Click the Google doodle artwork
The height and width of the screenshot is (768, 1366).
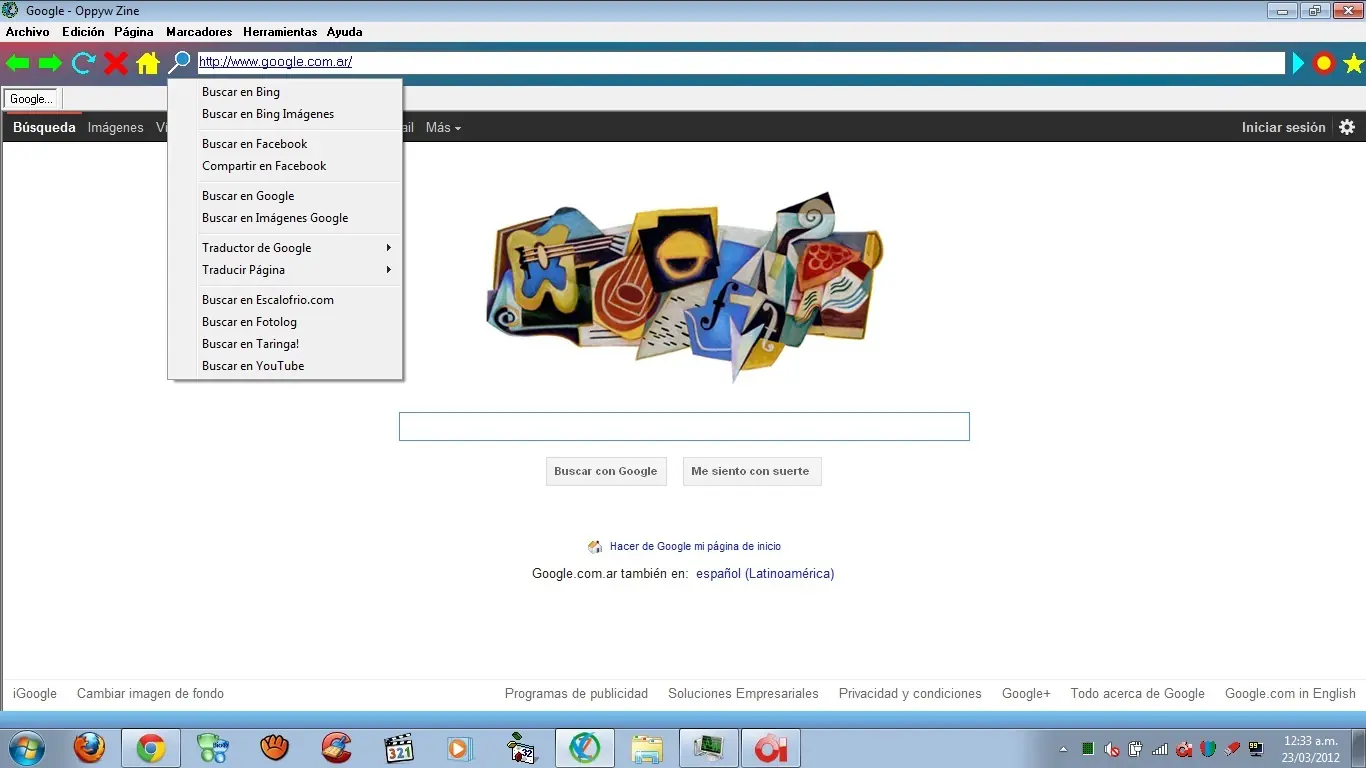click(685, 285)
